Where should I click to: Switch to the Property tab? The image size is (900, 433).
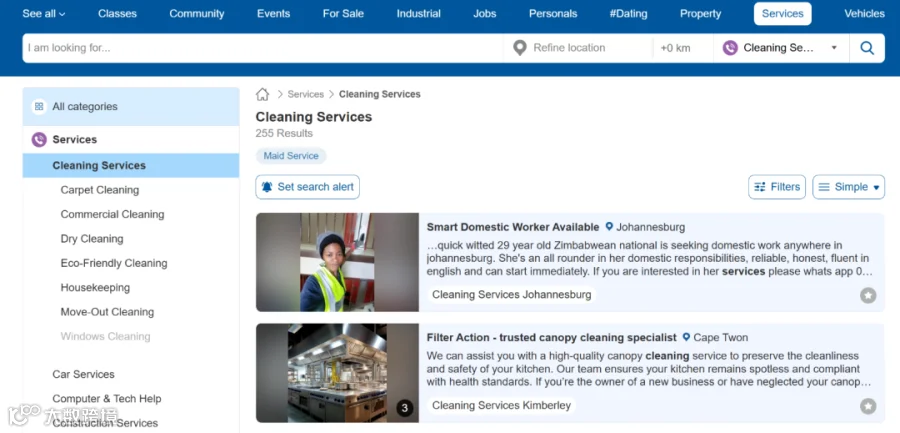point(700,14)
